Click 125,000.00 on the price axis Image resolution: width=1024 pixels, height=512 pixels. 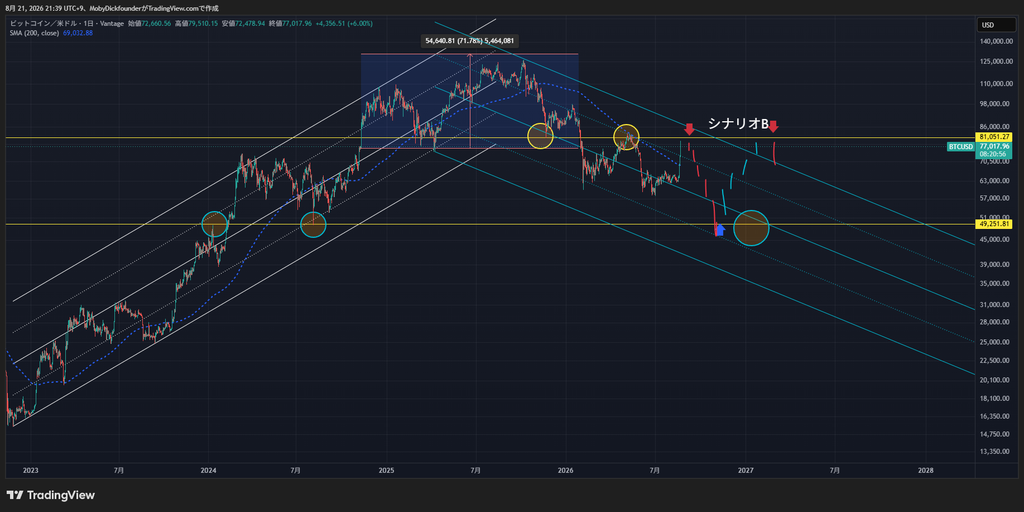click(995, 61)
